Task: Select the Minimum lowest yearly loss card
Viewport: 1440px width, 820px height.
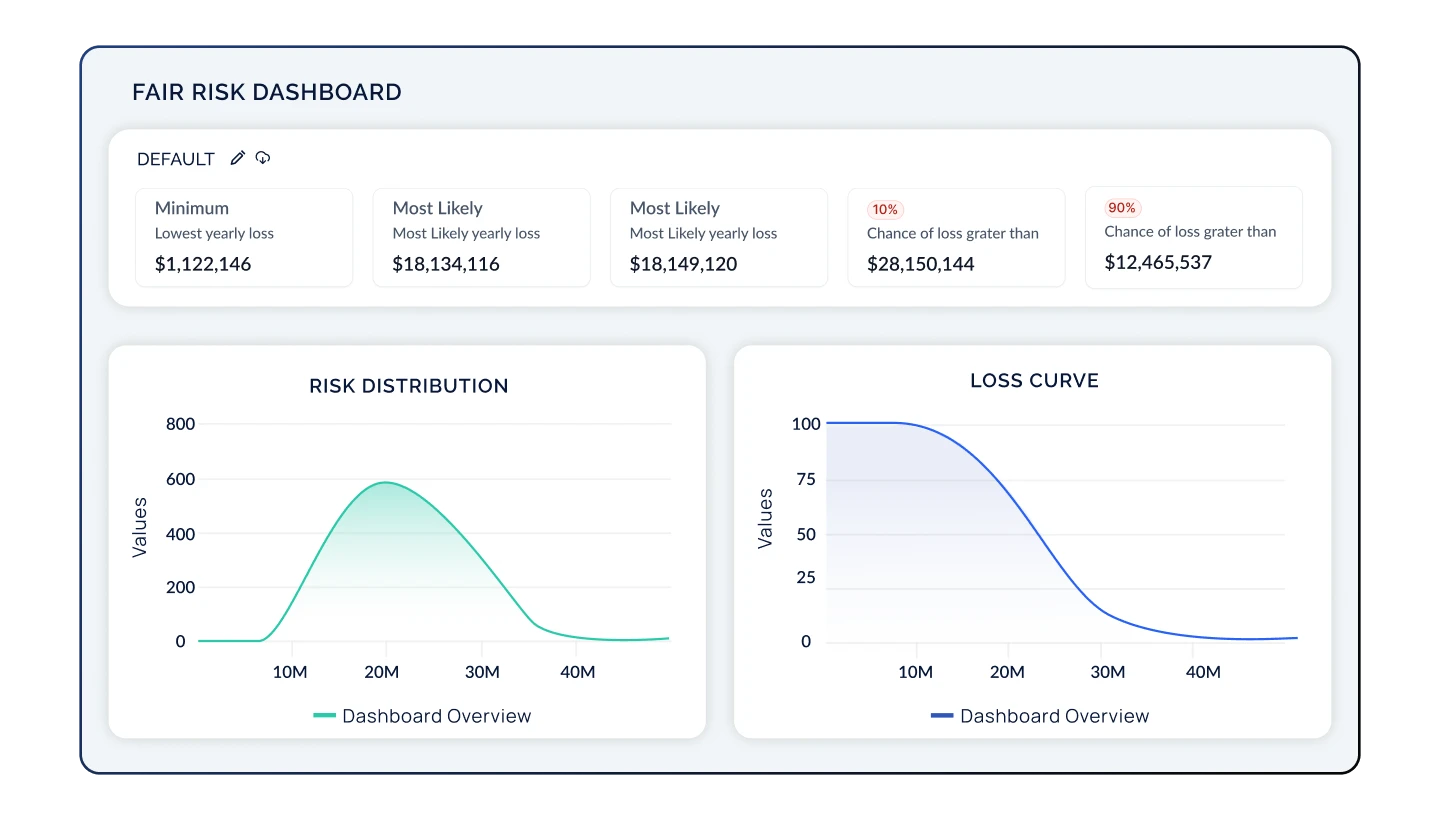Action: [244, 238]
